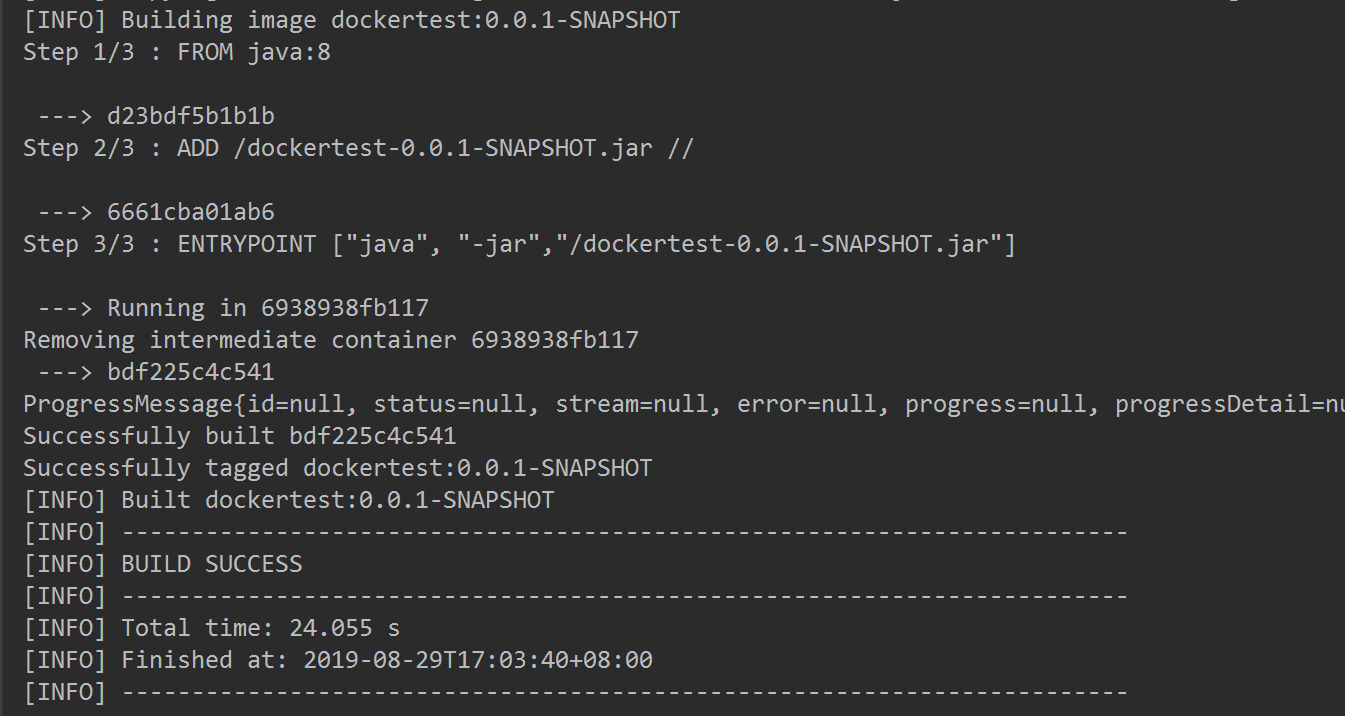
Task: Click the 'Removing intermediate container' line
Action: tap(330, 340)
